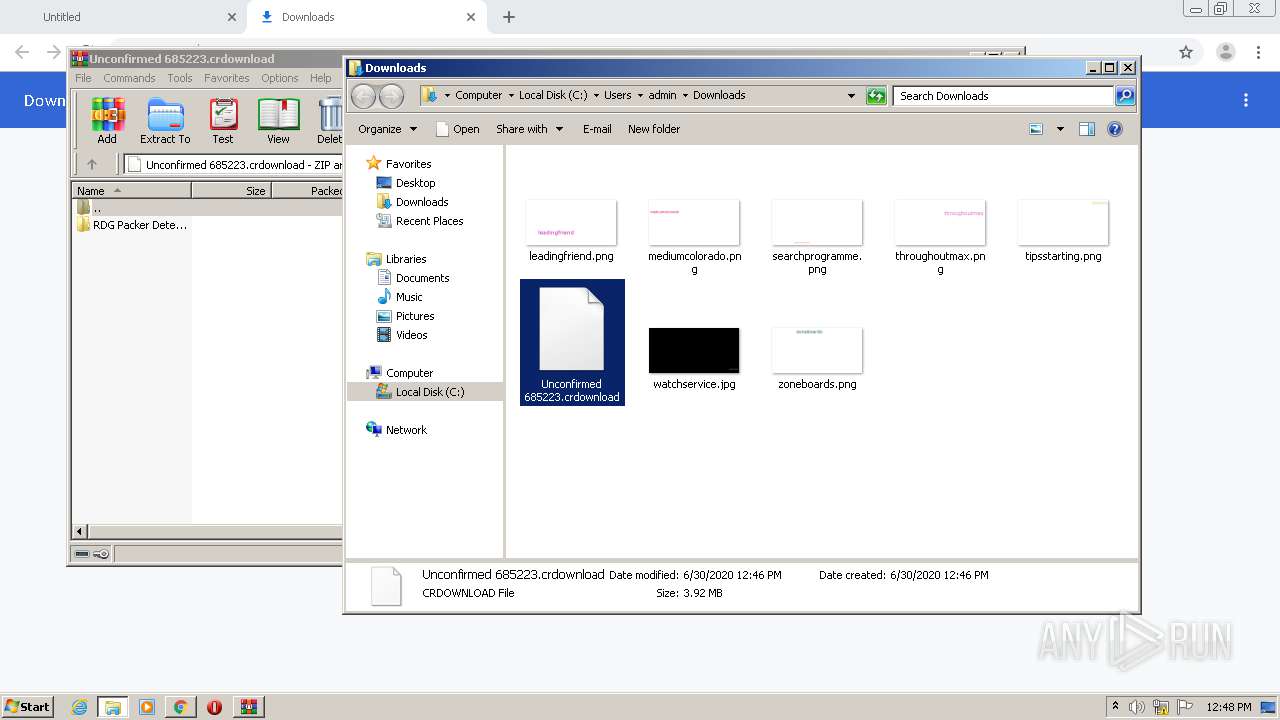Image resolution: width=1280 pixels, height=720 pixels.
Task: Sort by Name column in WinRAR
Action: (131, 190)
